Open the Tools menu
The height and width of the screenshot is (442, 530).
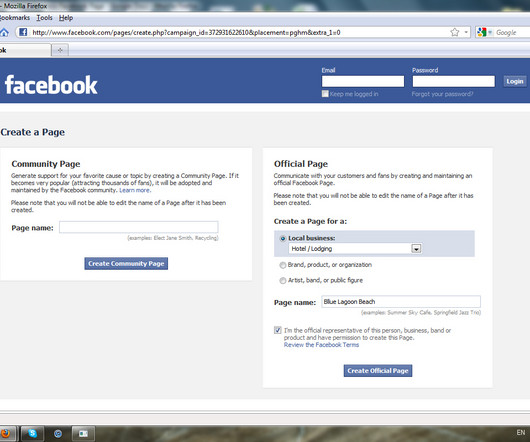[44, 18]
